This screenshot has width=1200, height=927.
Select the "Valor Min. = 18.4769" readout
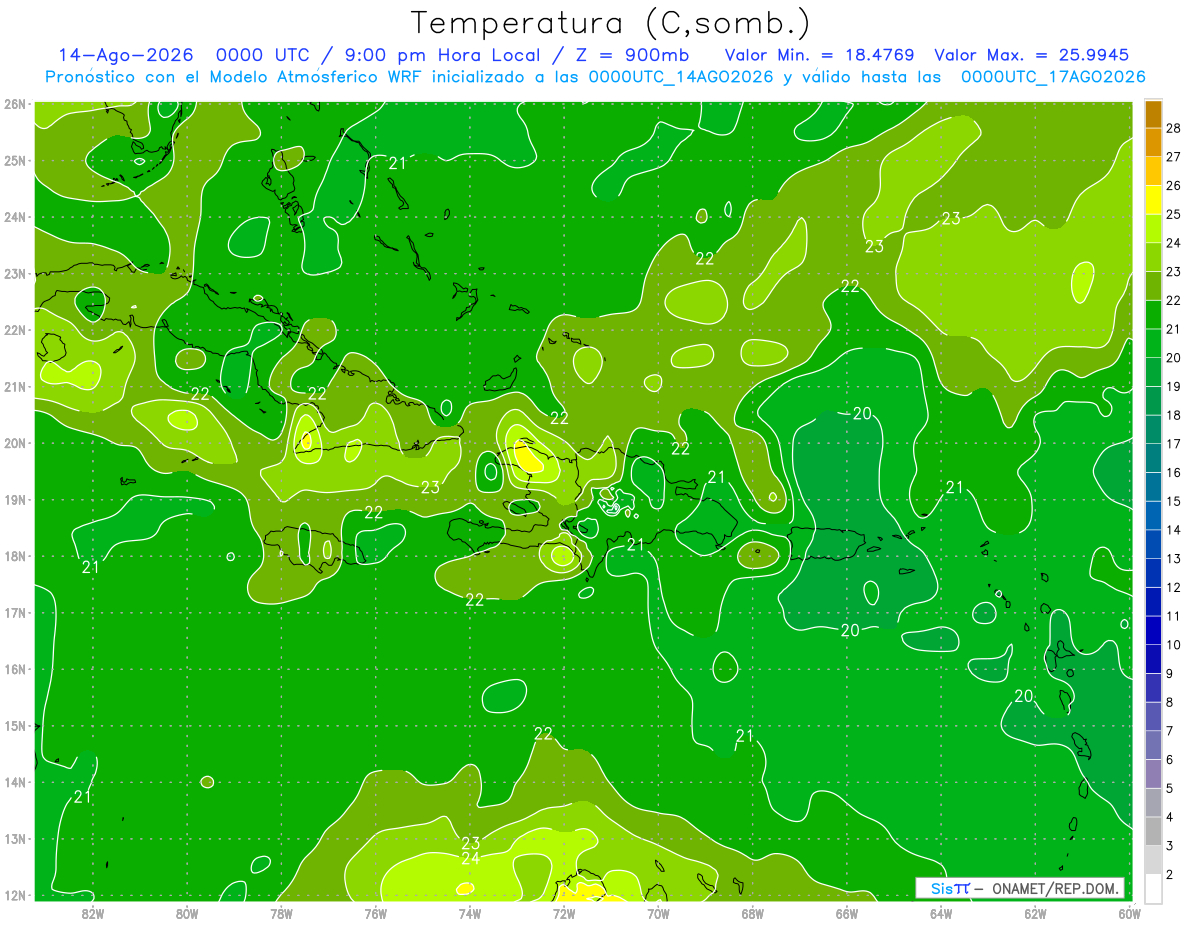click(x=820, y=55)
